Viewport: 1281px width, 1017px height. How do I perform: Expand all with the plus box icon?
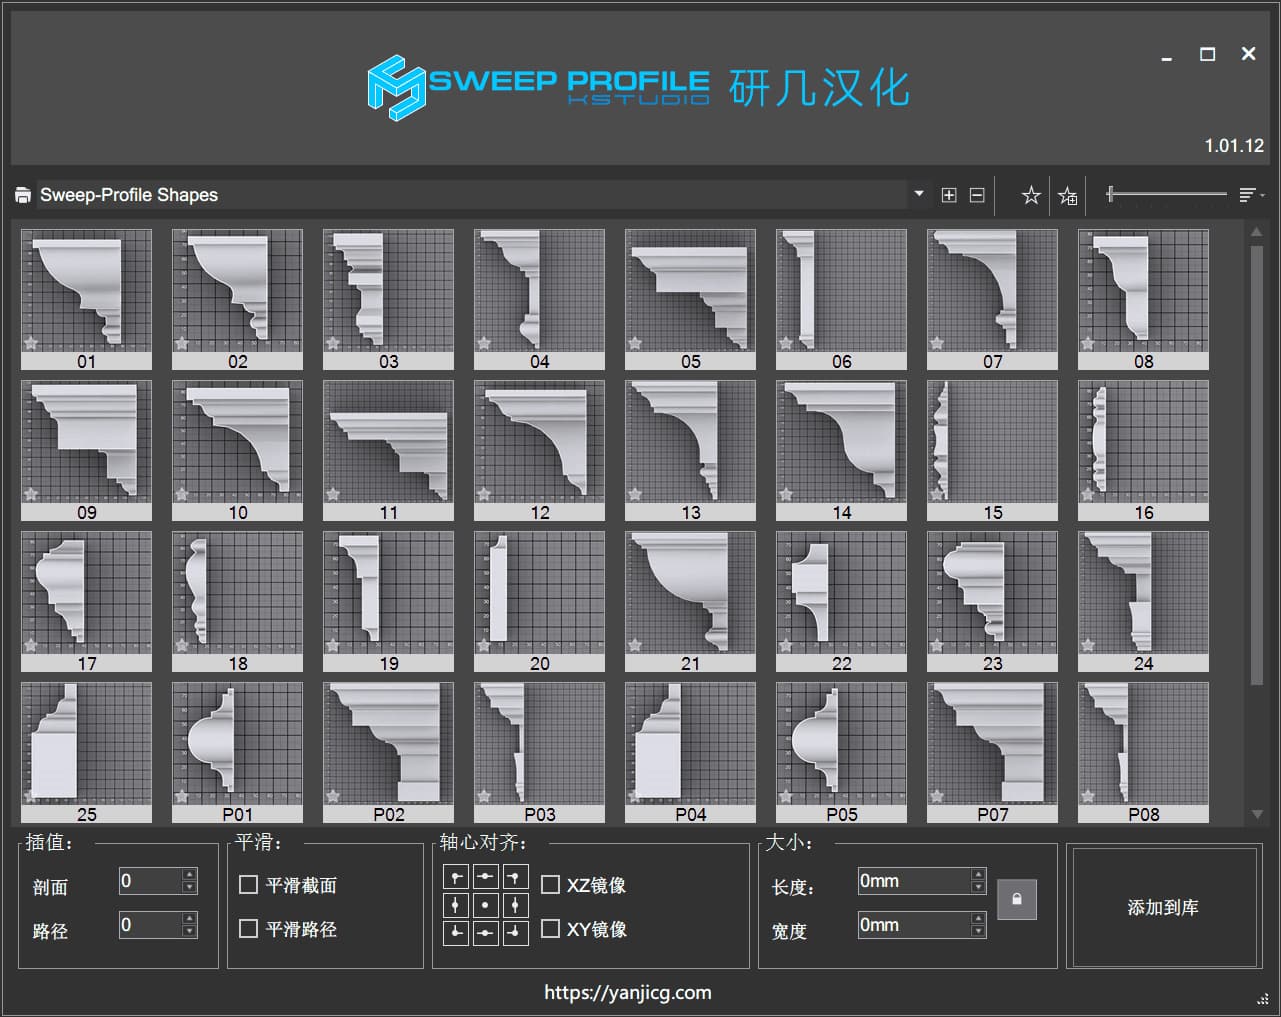point(949,195)
